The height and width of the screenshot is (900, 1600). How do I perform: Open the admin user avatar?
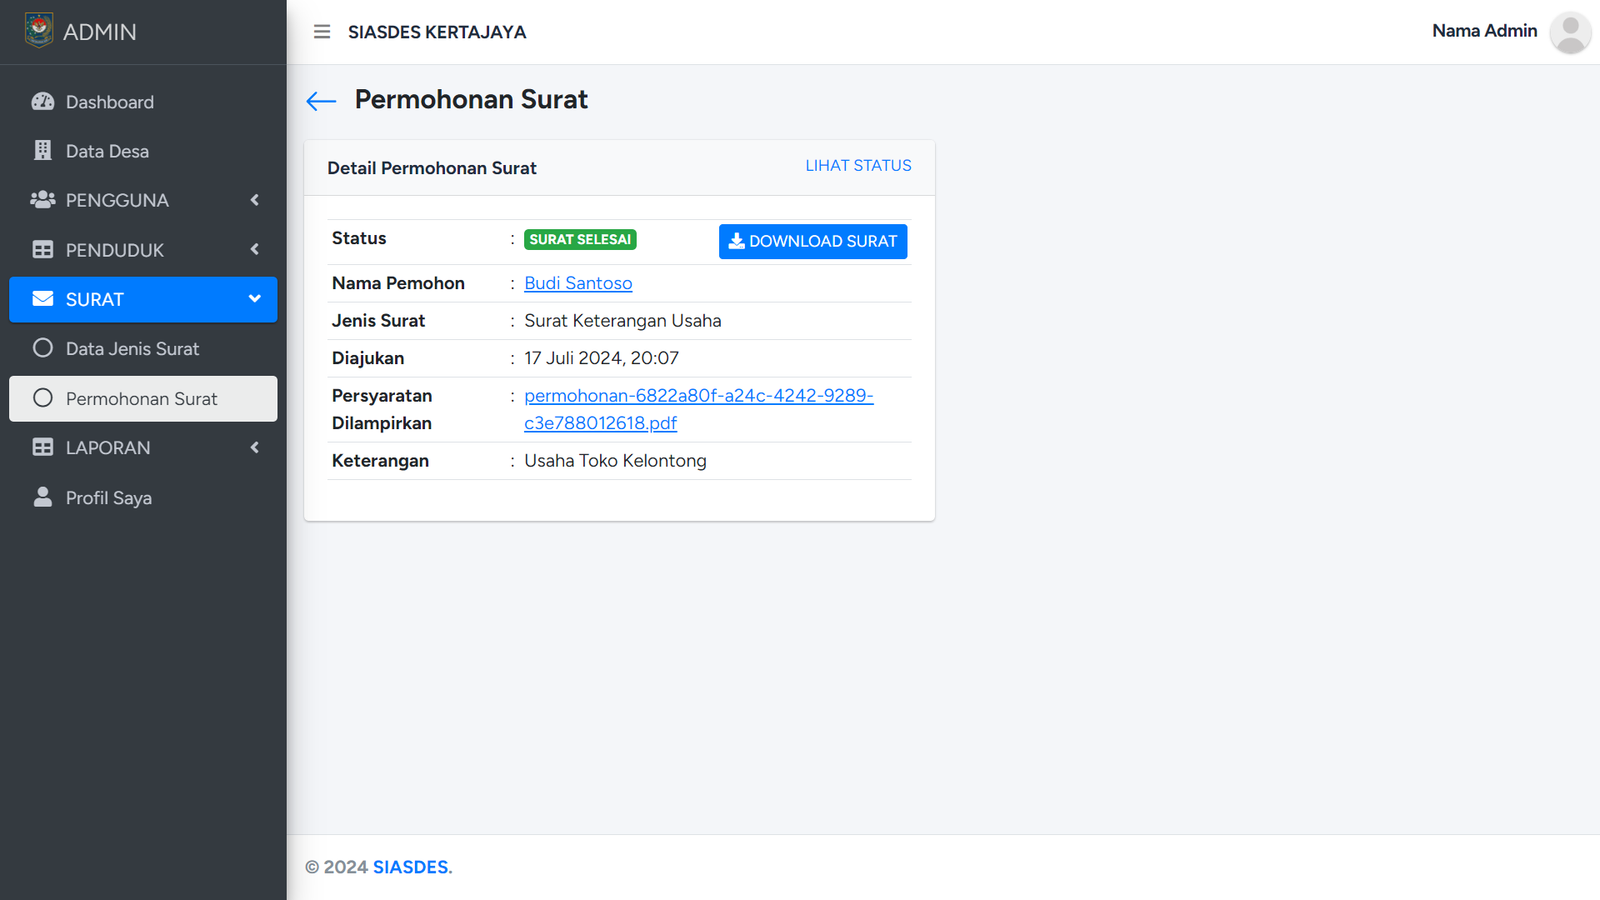1570,32
